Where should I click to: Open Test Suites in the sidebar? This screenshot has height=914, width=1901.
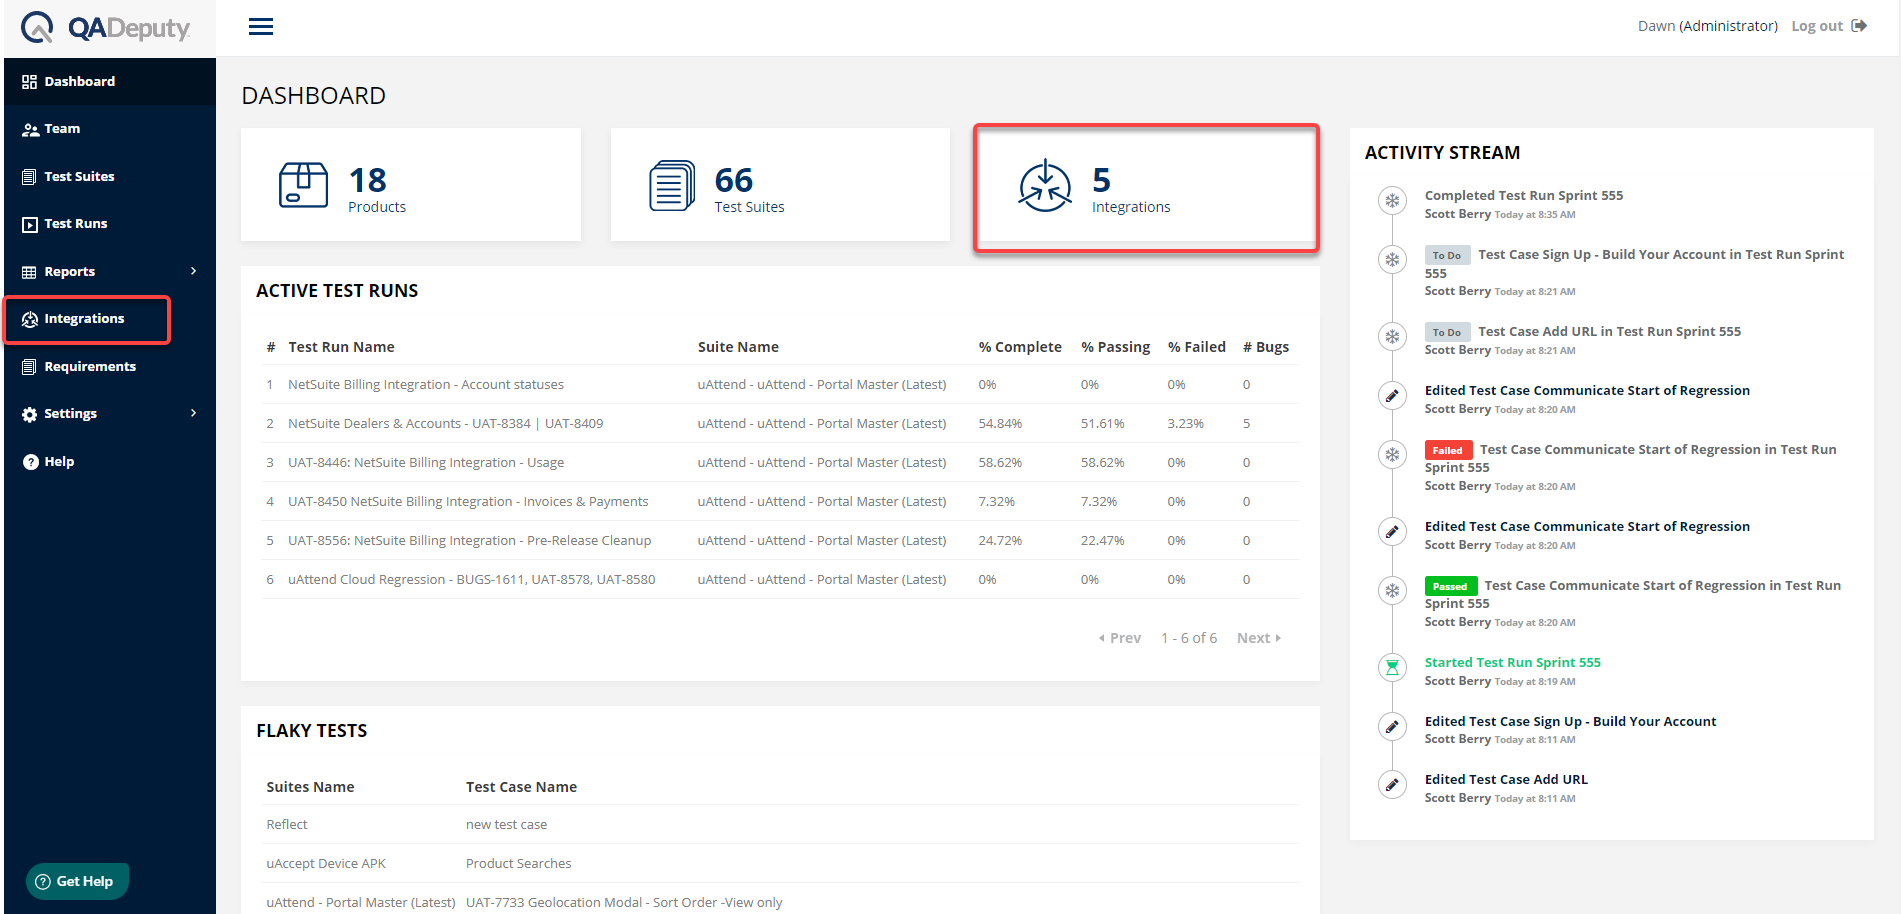[x=110, y=177]
